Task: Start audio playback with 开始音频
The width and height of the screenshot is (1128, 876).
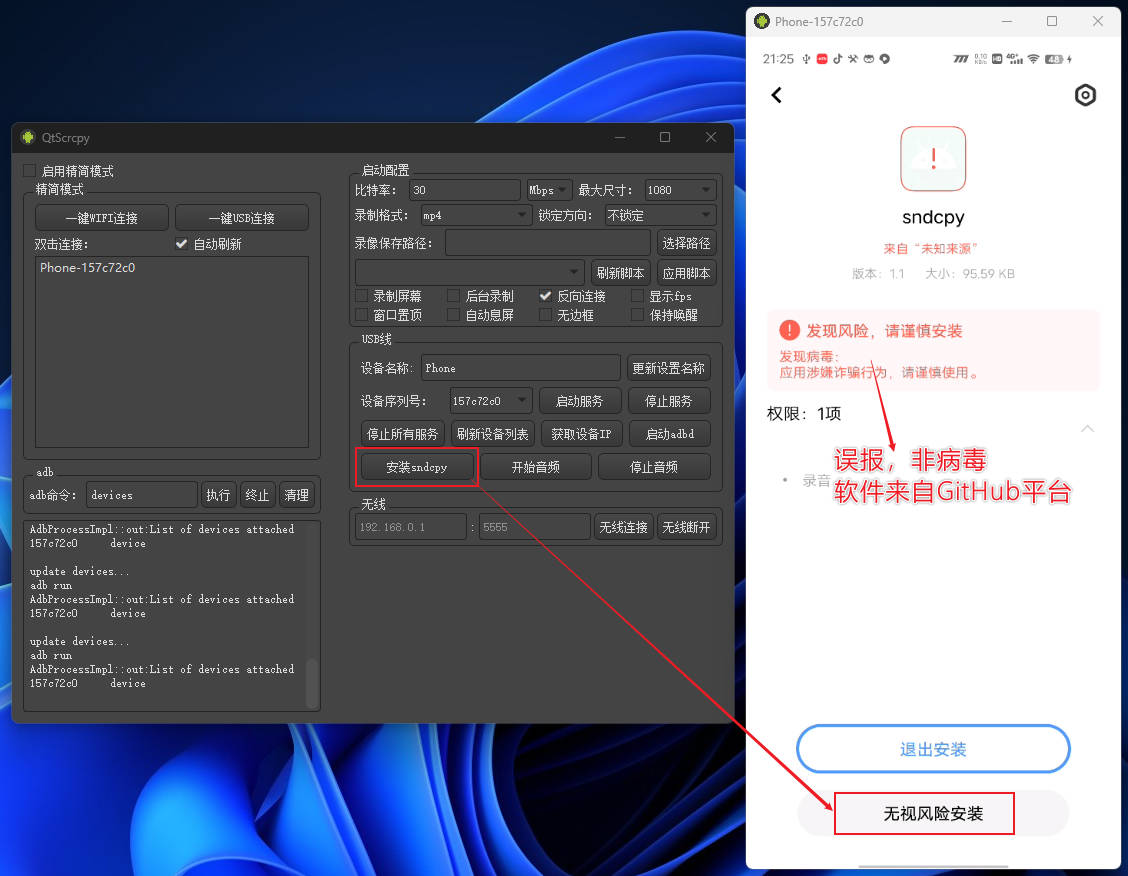Action: (x=536, y=466)
